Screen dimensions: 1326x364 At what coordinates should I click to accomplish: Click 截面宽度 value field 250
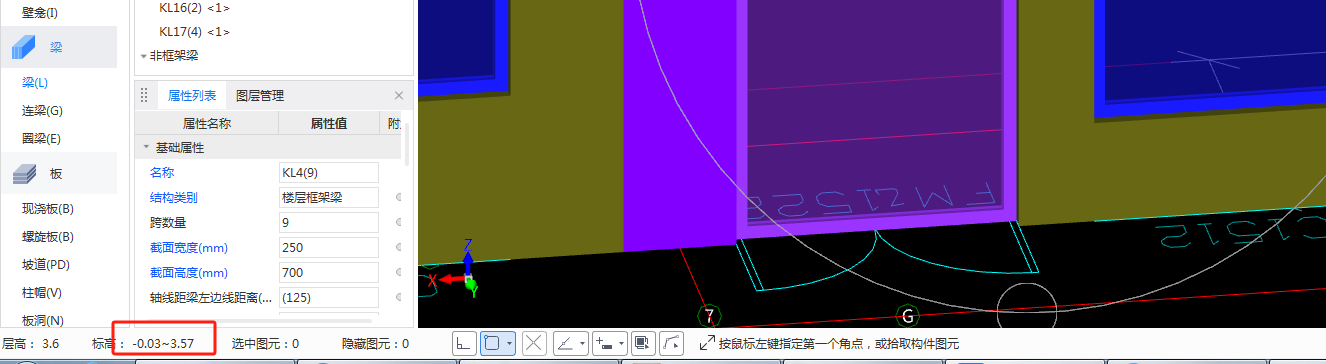[x=329, y=248]
